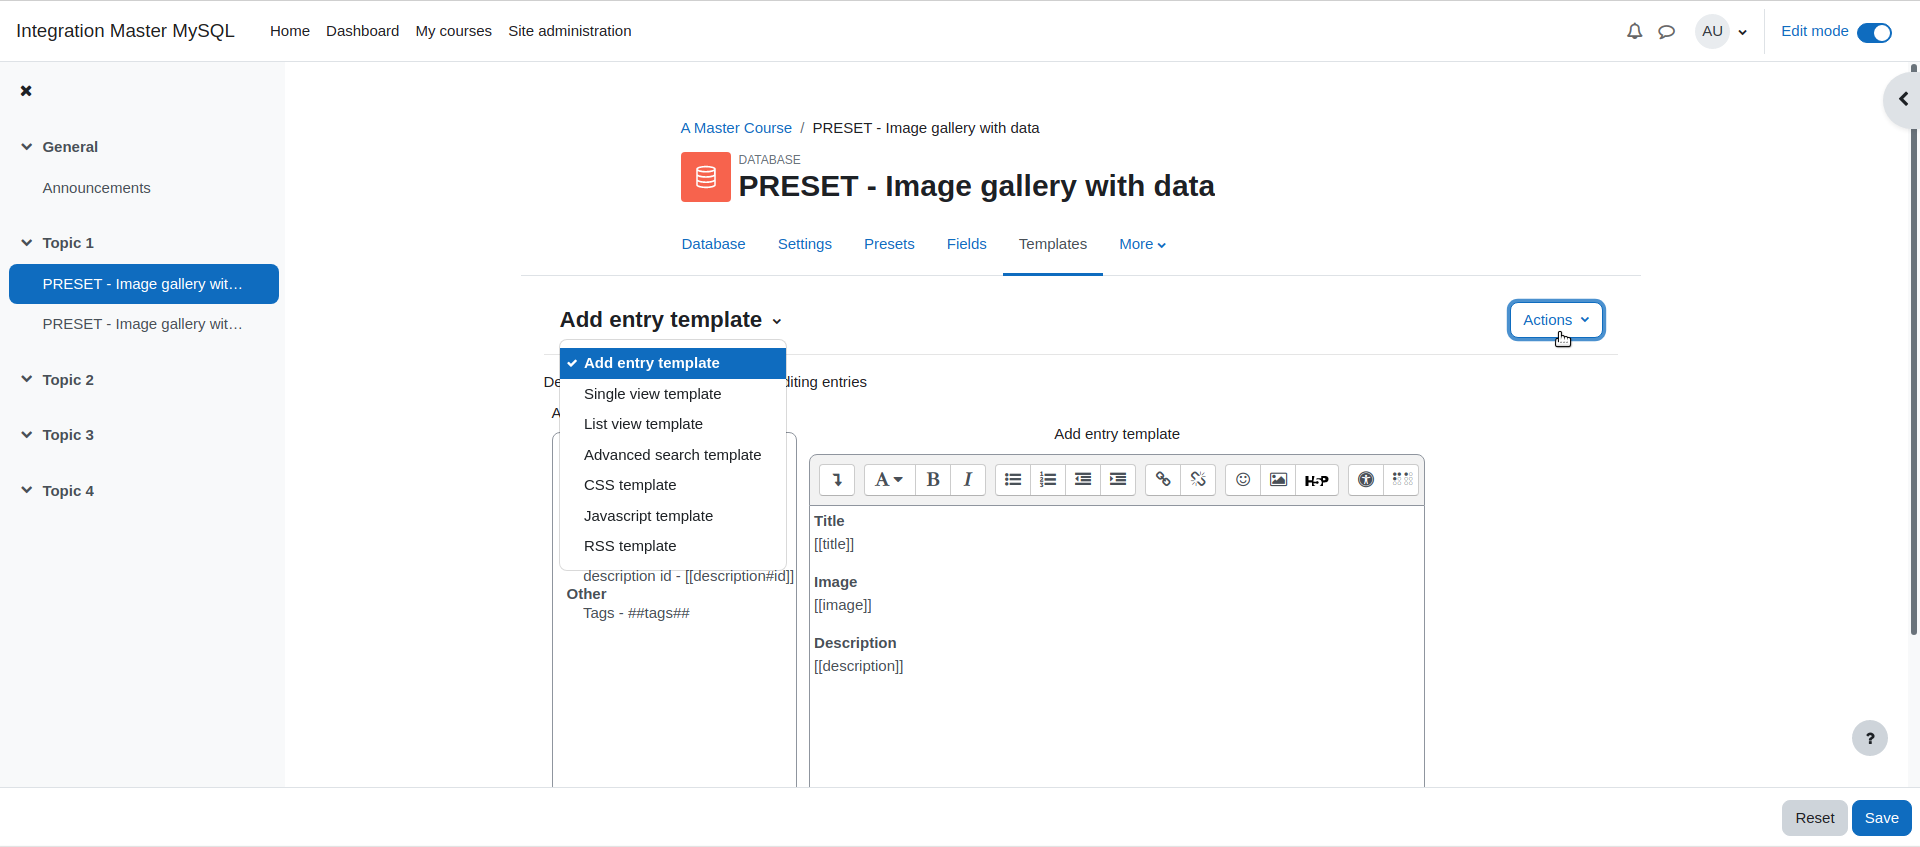1920x847 pixels.
Task: Open the insert image tool
Action: (x=1278, y=480)
